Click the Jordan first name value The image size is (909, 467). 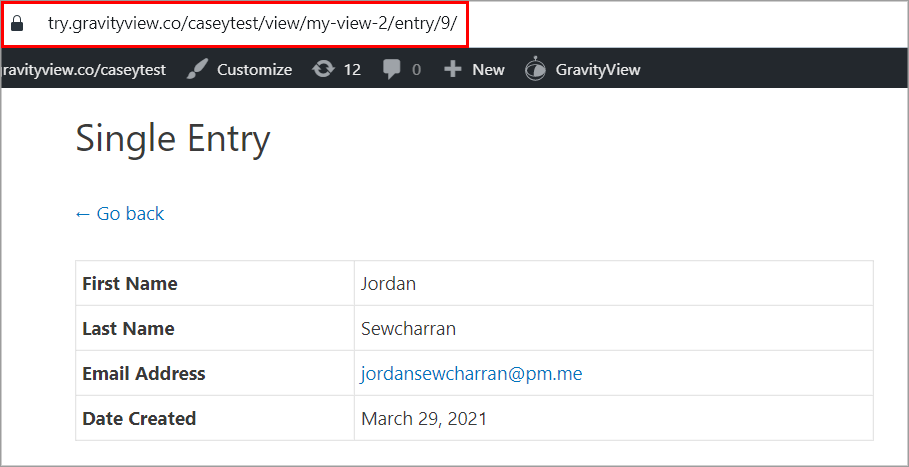point(388,283)
